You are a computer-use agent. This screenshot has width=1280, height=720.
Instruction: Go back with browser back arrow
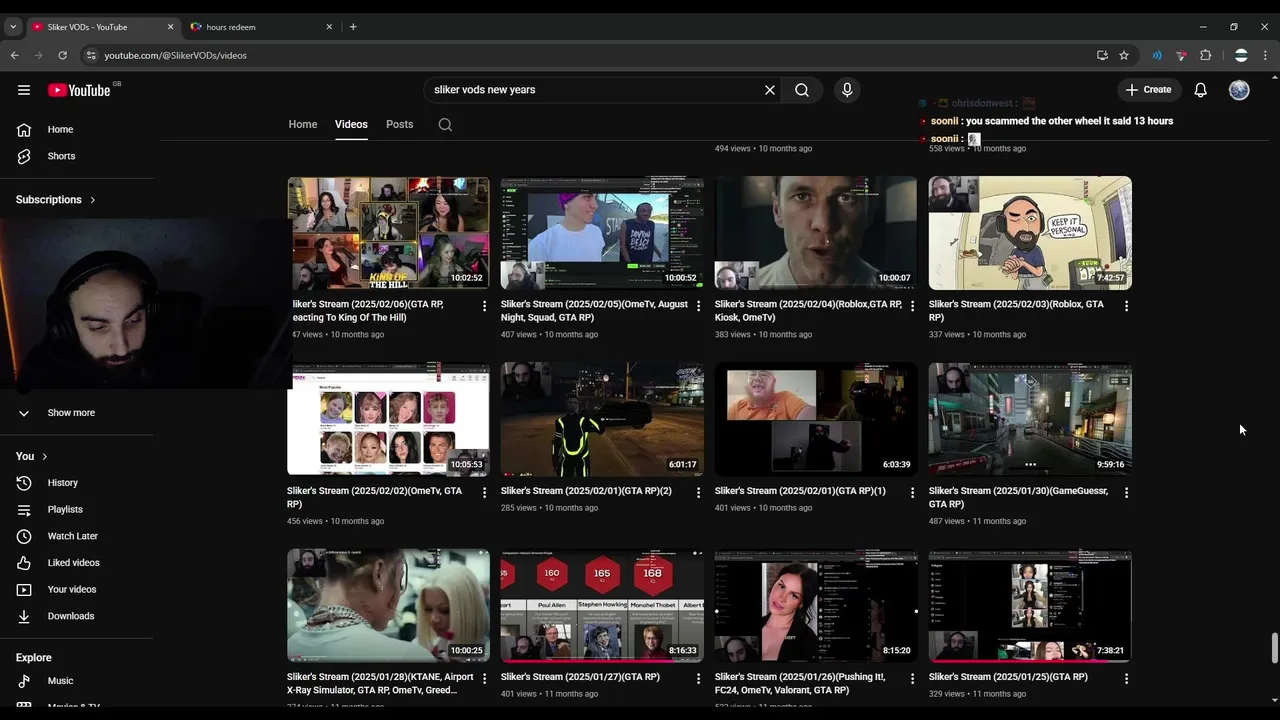tap(14, 55)
